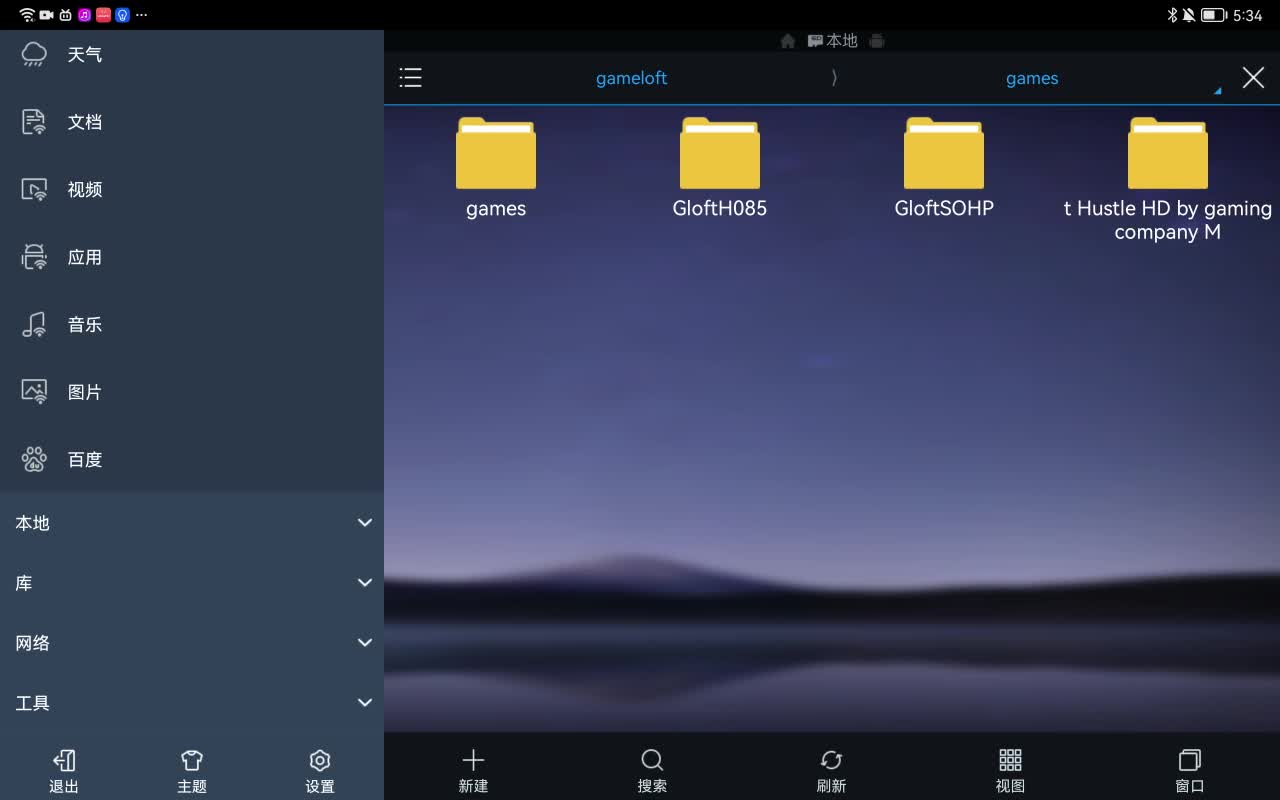Open the 视图 (View) toolbar icon
The image size is (1280, 800).
tap(1010, 768)
